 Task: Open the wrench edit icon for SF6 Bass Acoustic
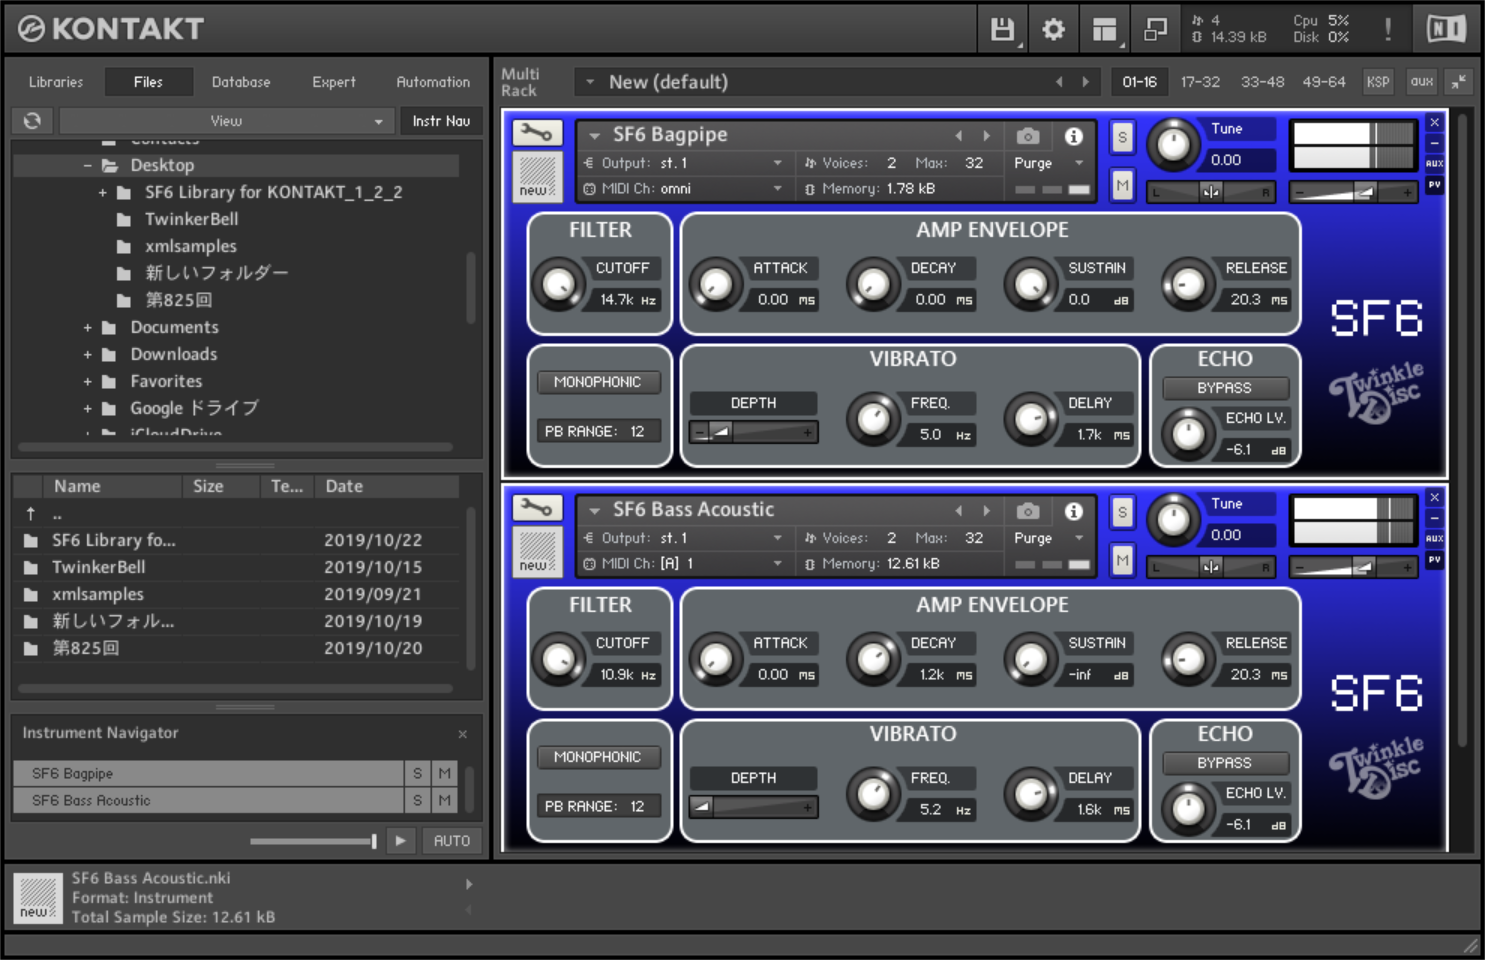click(537, 508)
